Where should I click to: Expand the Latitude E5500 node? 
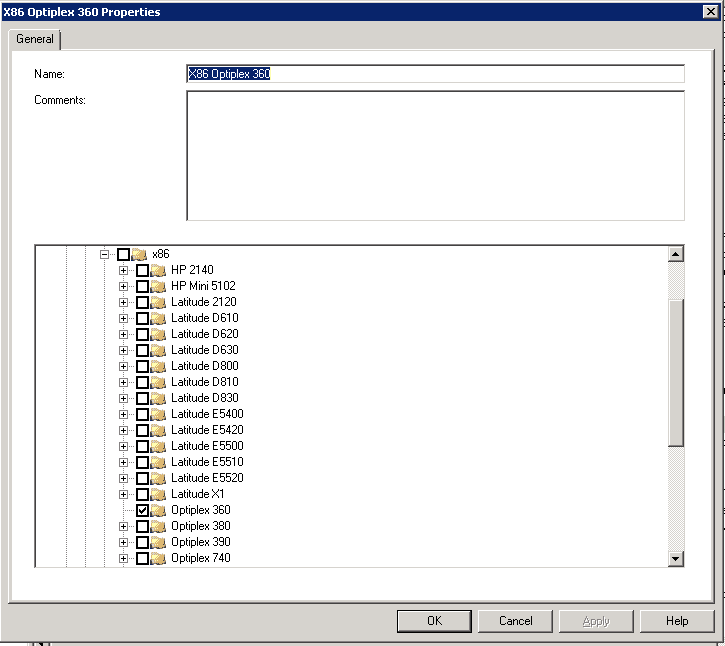pyautogui.click(x=123, y=446)
